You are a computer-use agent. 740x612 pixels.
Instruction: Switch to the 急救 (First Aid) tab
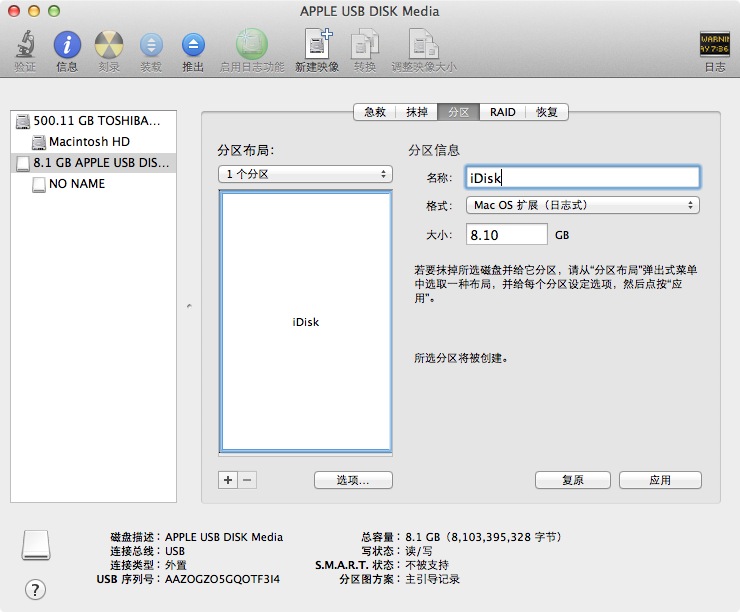pyautogui.click(x=375, y=112)
